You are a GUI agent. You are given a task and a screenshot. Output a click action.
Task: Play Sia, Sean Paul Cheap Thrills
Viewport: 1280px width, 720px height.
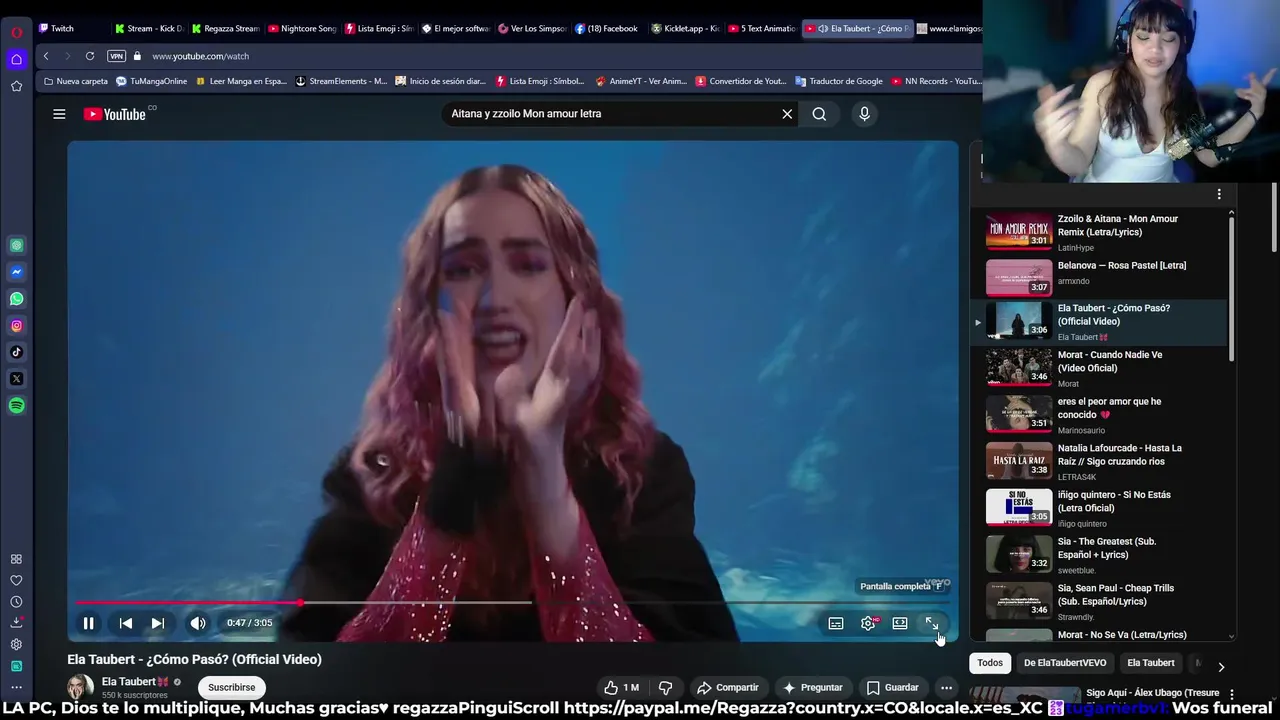[1100, 601]
